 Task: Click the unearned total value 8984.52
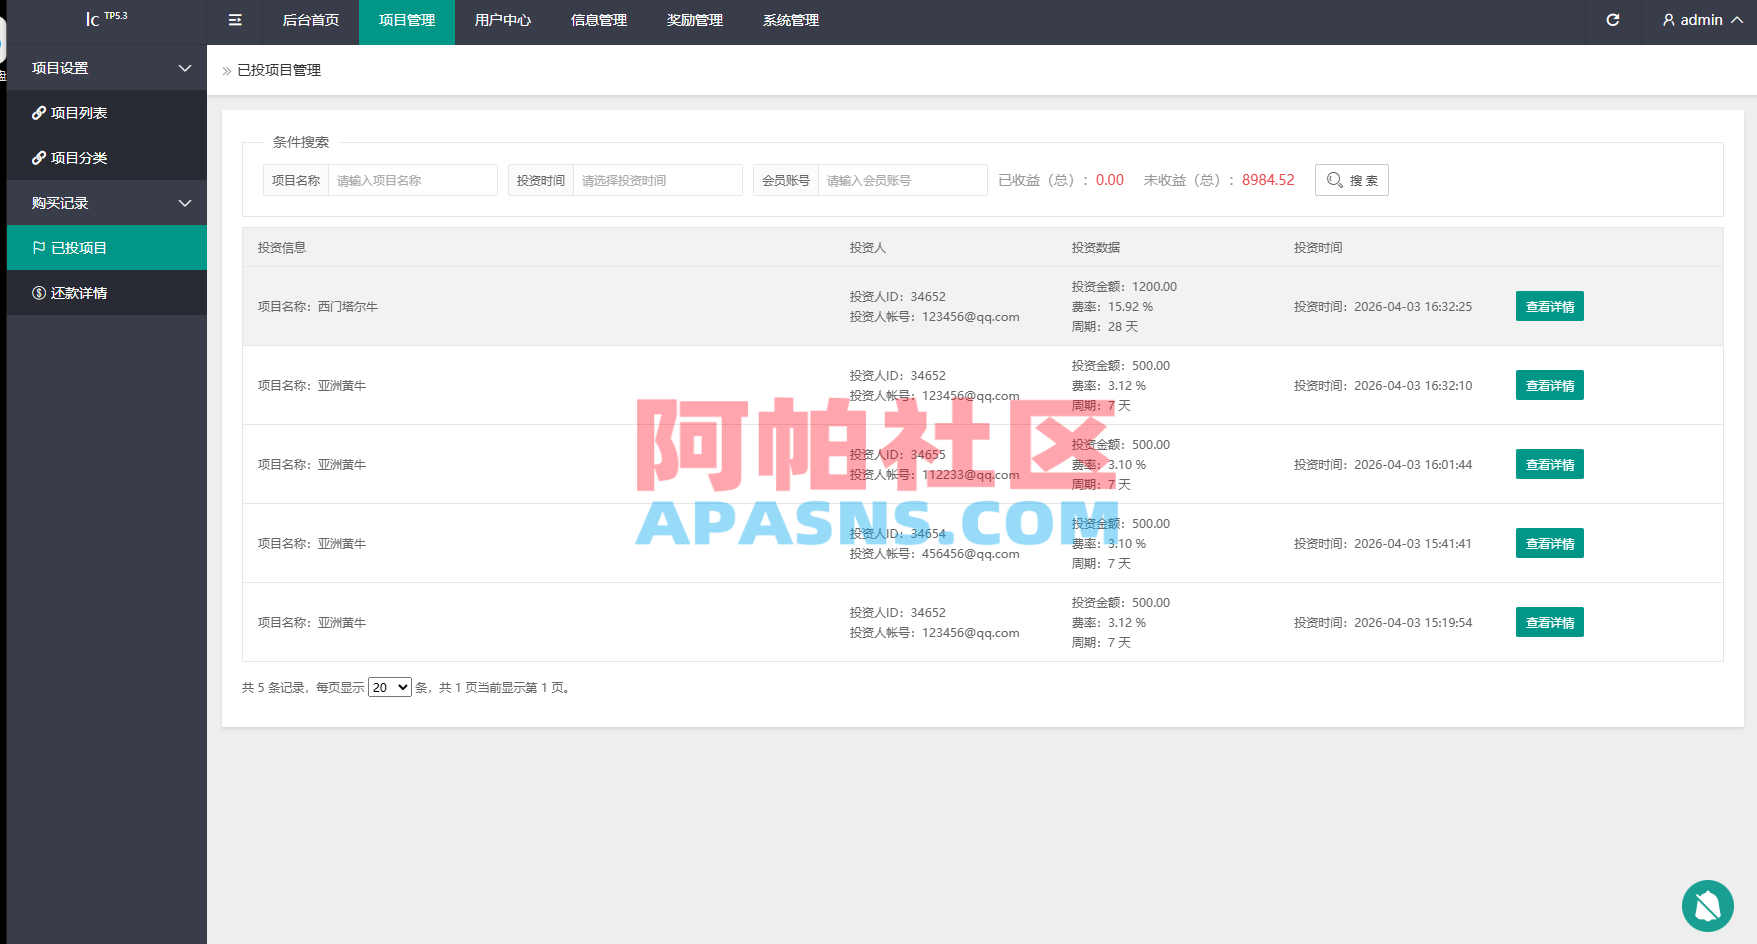[1268, 180]
